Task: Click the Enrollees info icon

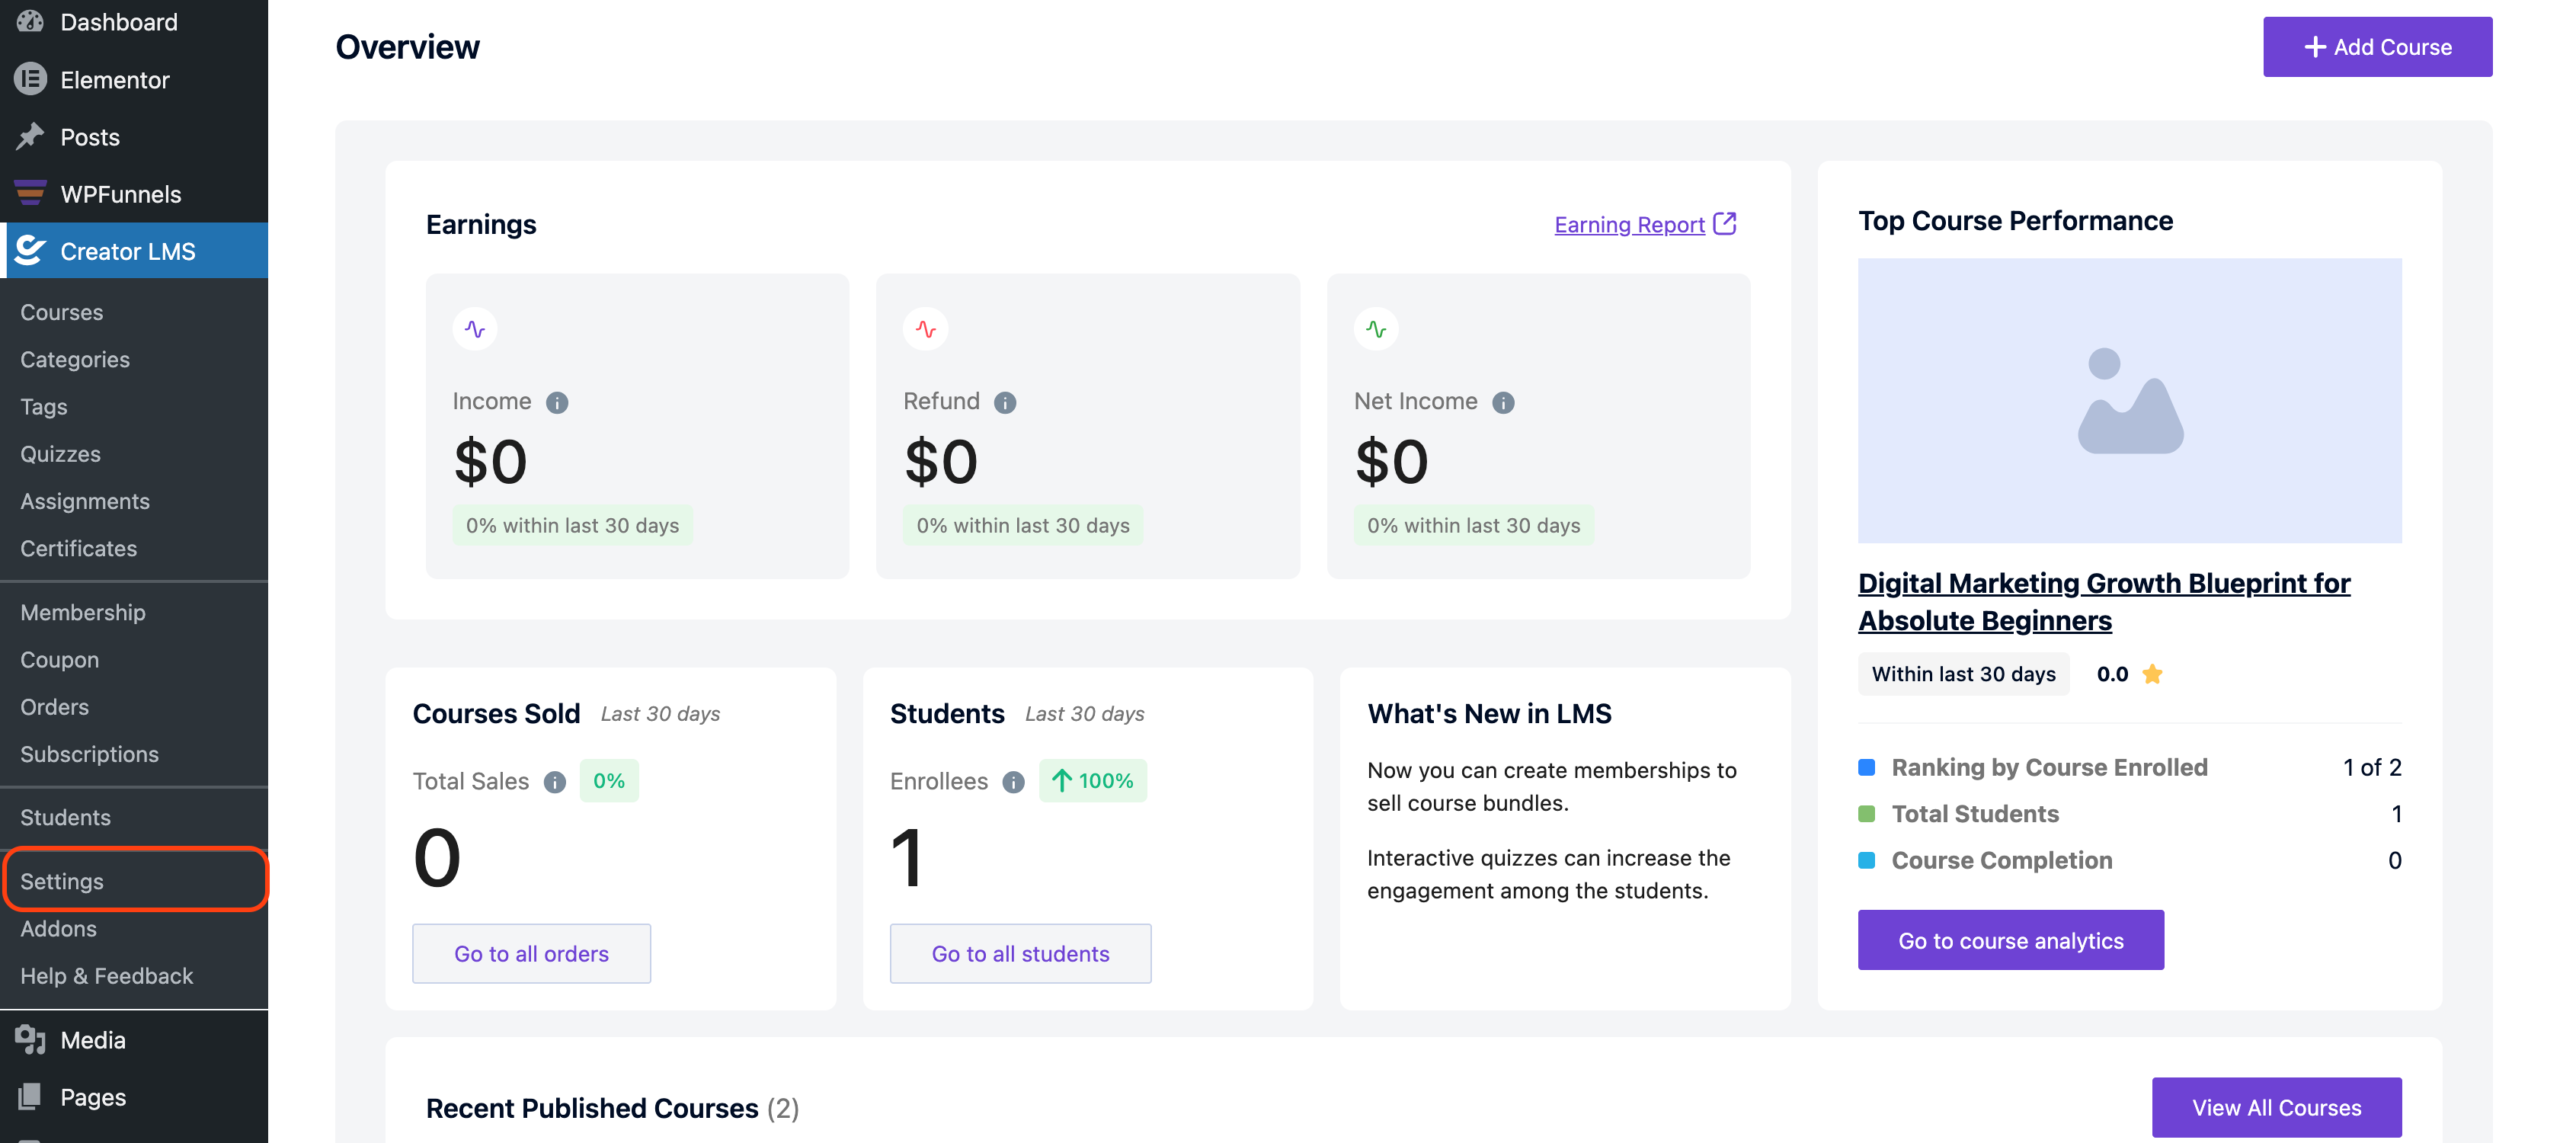Action: [x=1013, y=782]
